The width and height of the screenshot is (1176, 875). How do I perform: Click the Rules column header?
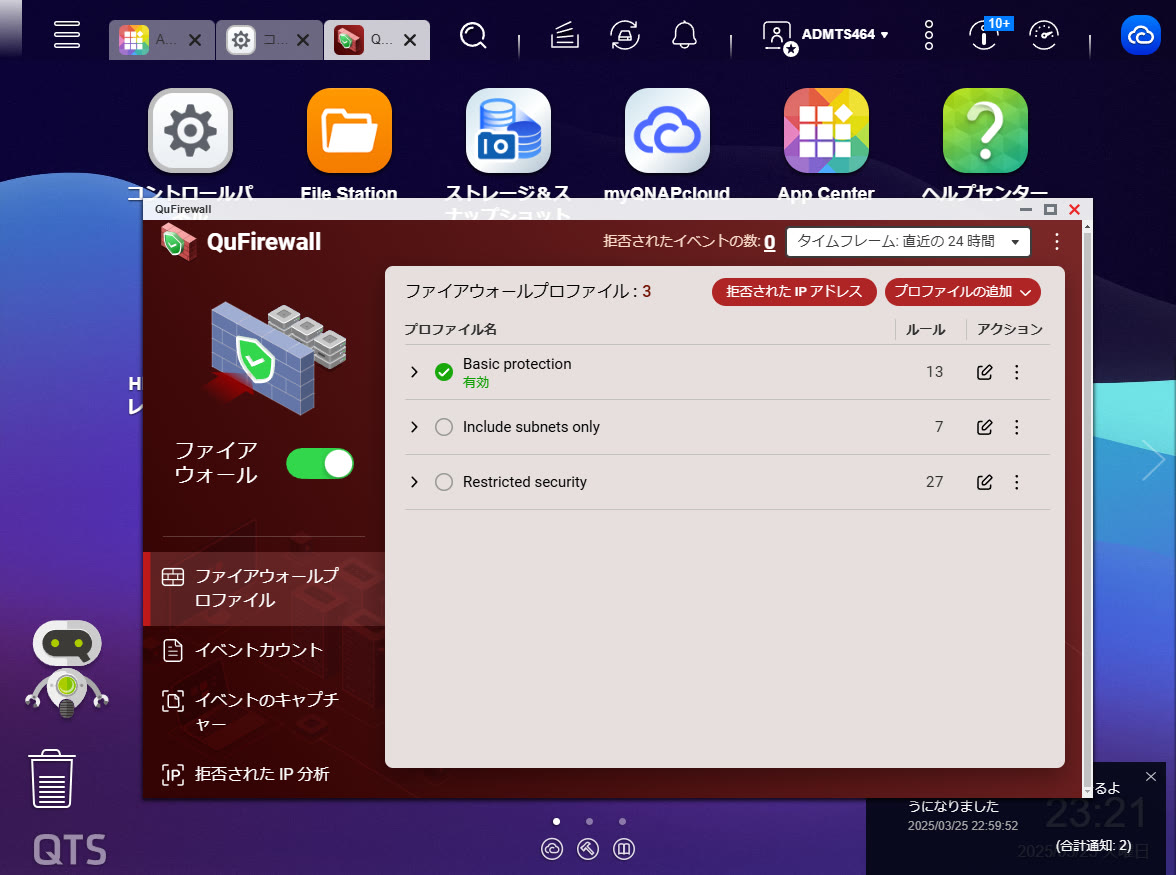coord(926,330)
